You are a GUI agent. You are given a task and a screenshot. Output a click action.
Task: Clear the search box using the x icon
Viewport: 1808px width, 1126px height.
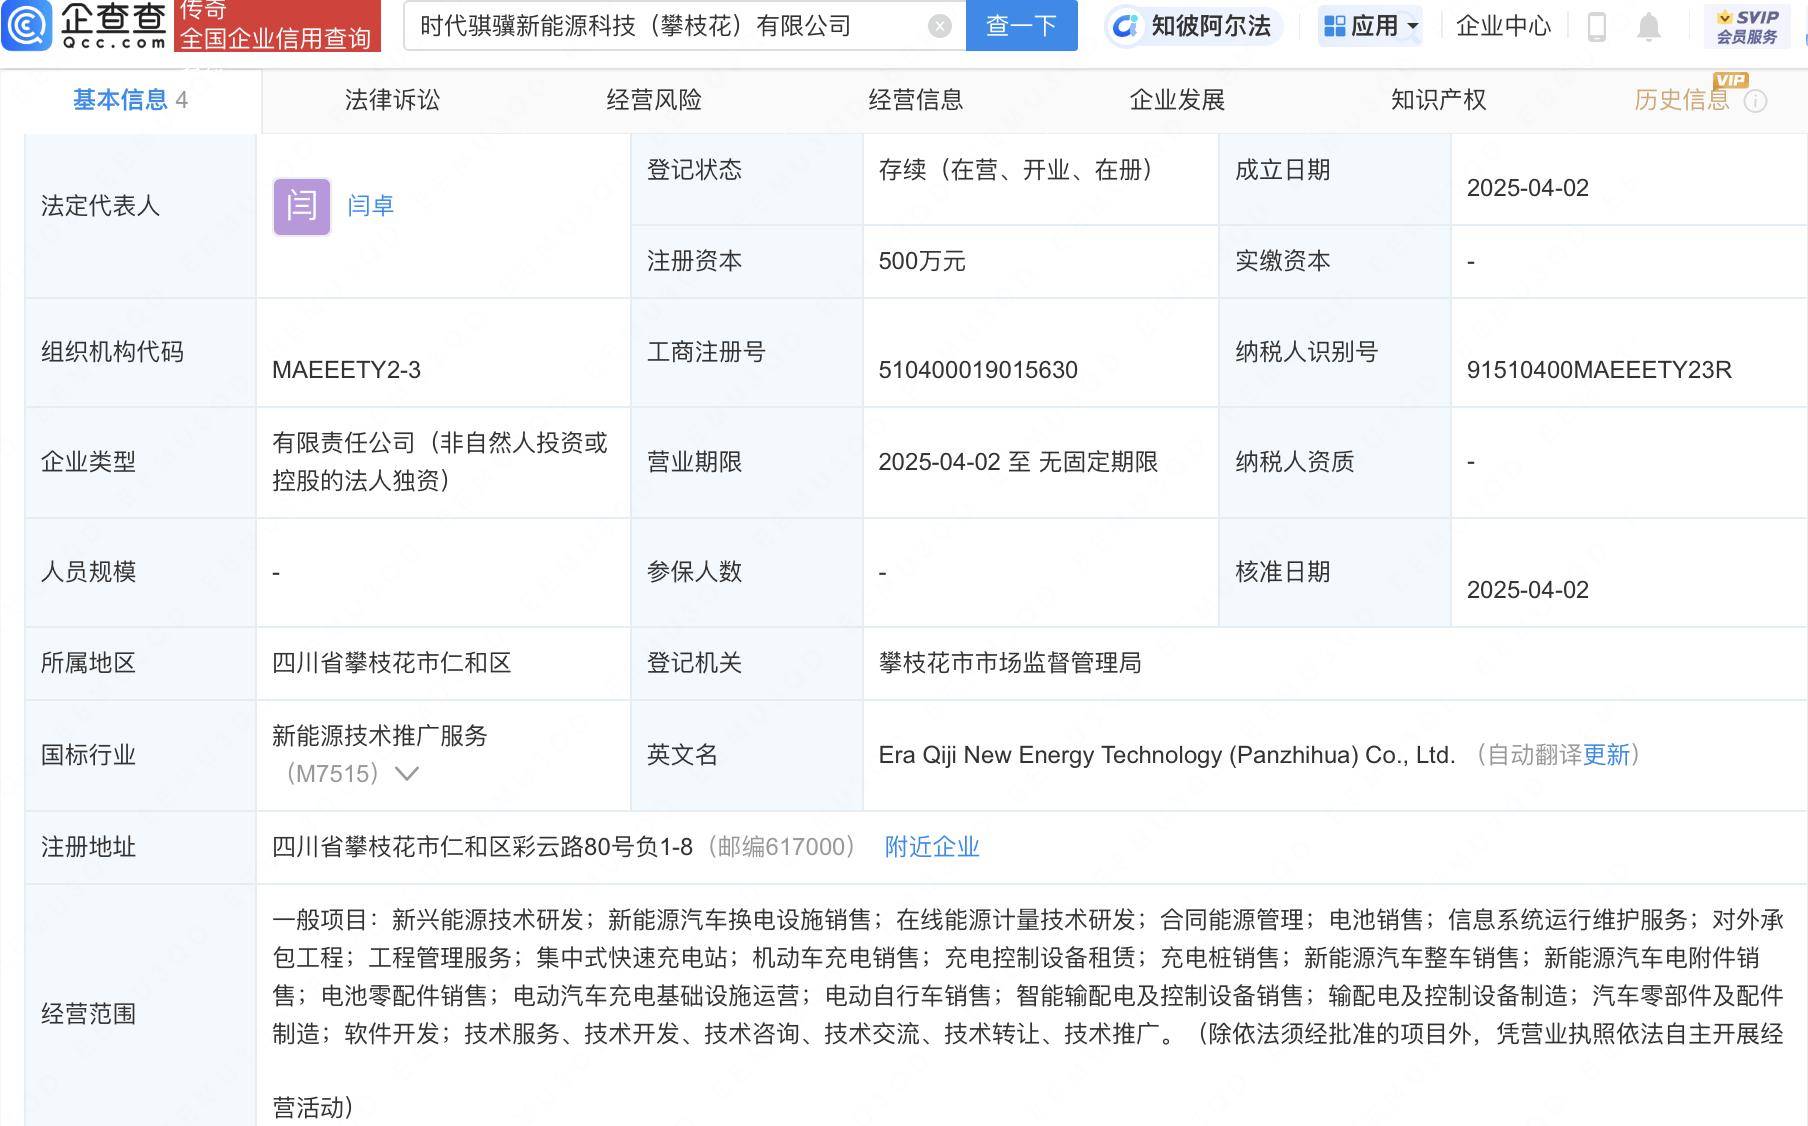click(937, 26)
